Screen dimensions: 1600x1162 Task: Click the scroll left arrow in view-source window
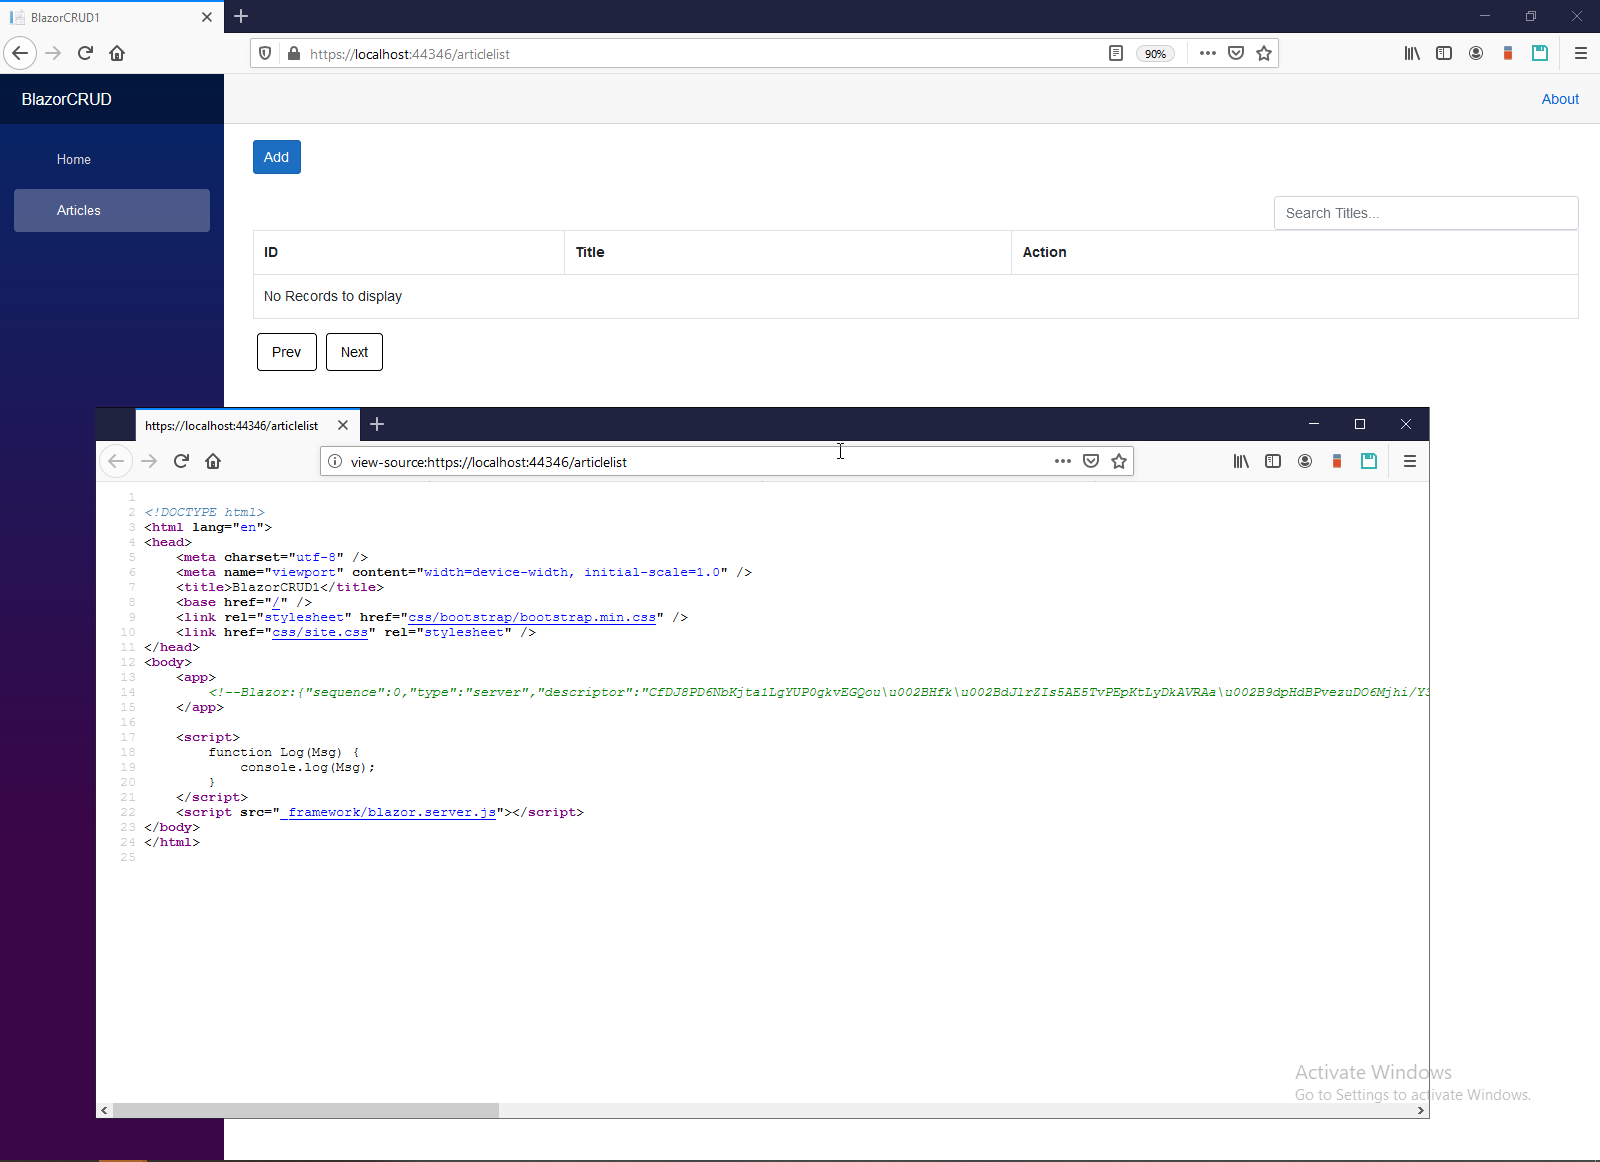pyautogui.click(x=104, y=1111)
